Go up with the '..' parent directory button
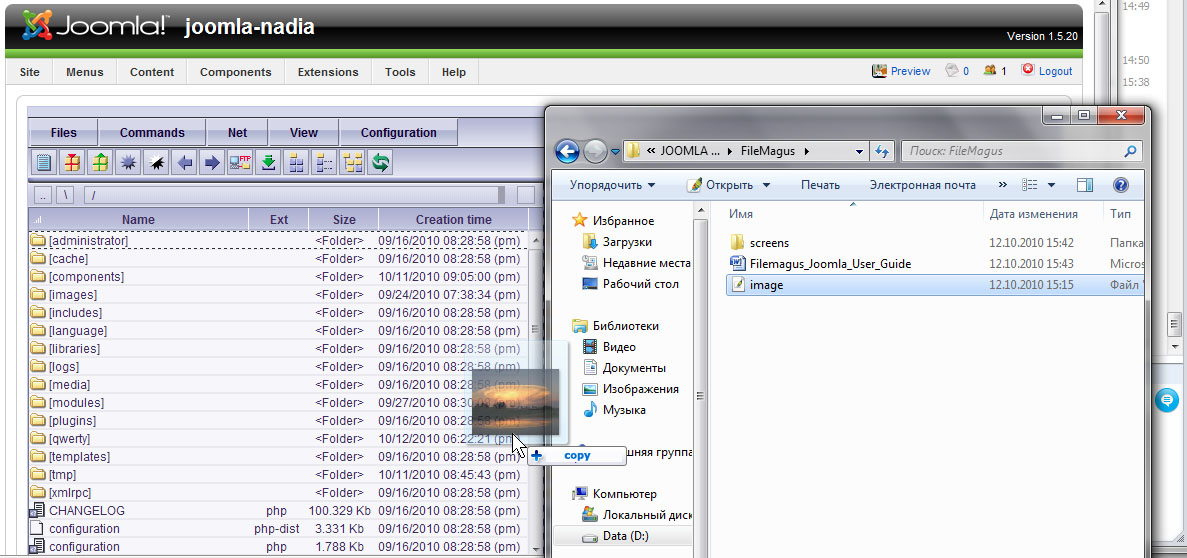This screenshot has width=1187, height=558. [42, 195]
